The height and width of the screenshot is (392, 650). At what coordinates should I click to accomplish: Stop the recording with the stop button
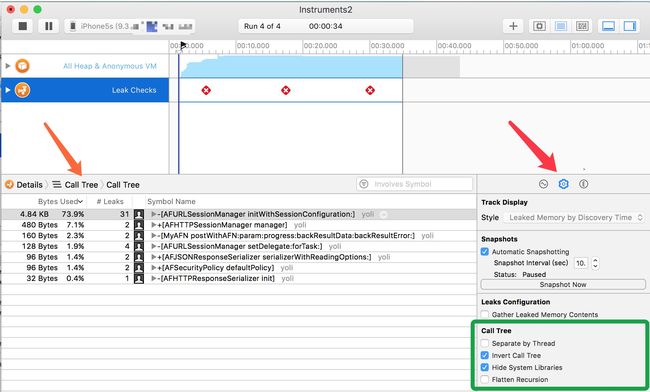pyautogui.click(x=23, y=26)
